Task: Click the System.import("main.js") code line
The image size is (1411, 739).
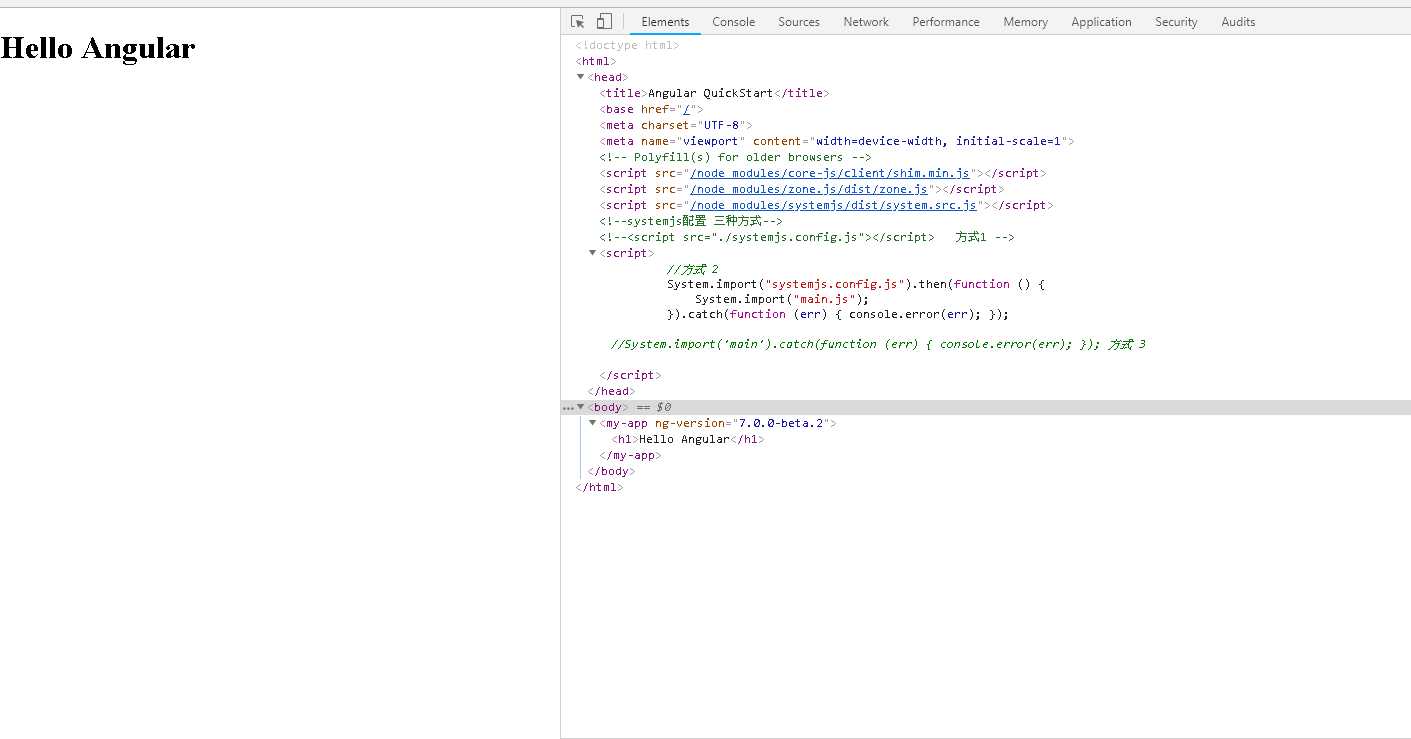Action: point(782,299)
